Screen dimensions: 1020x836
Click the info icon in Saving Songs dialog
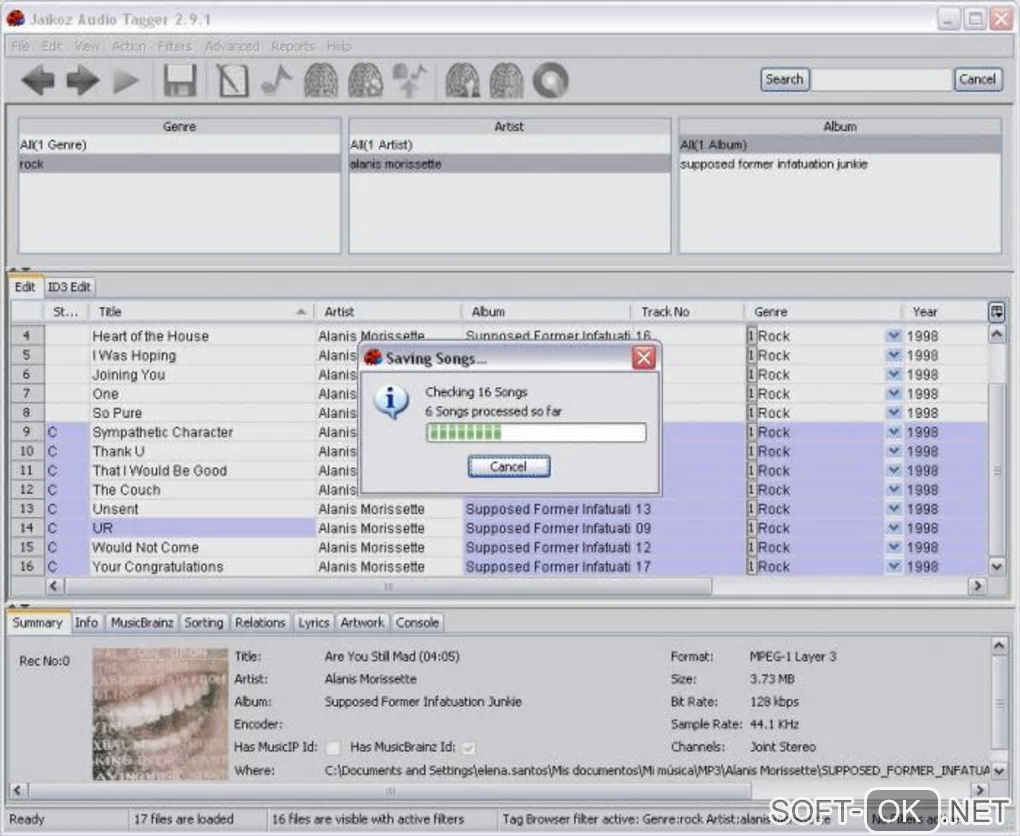click(390, 402)
